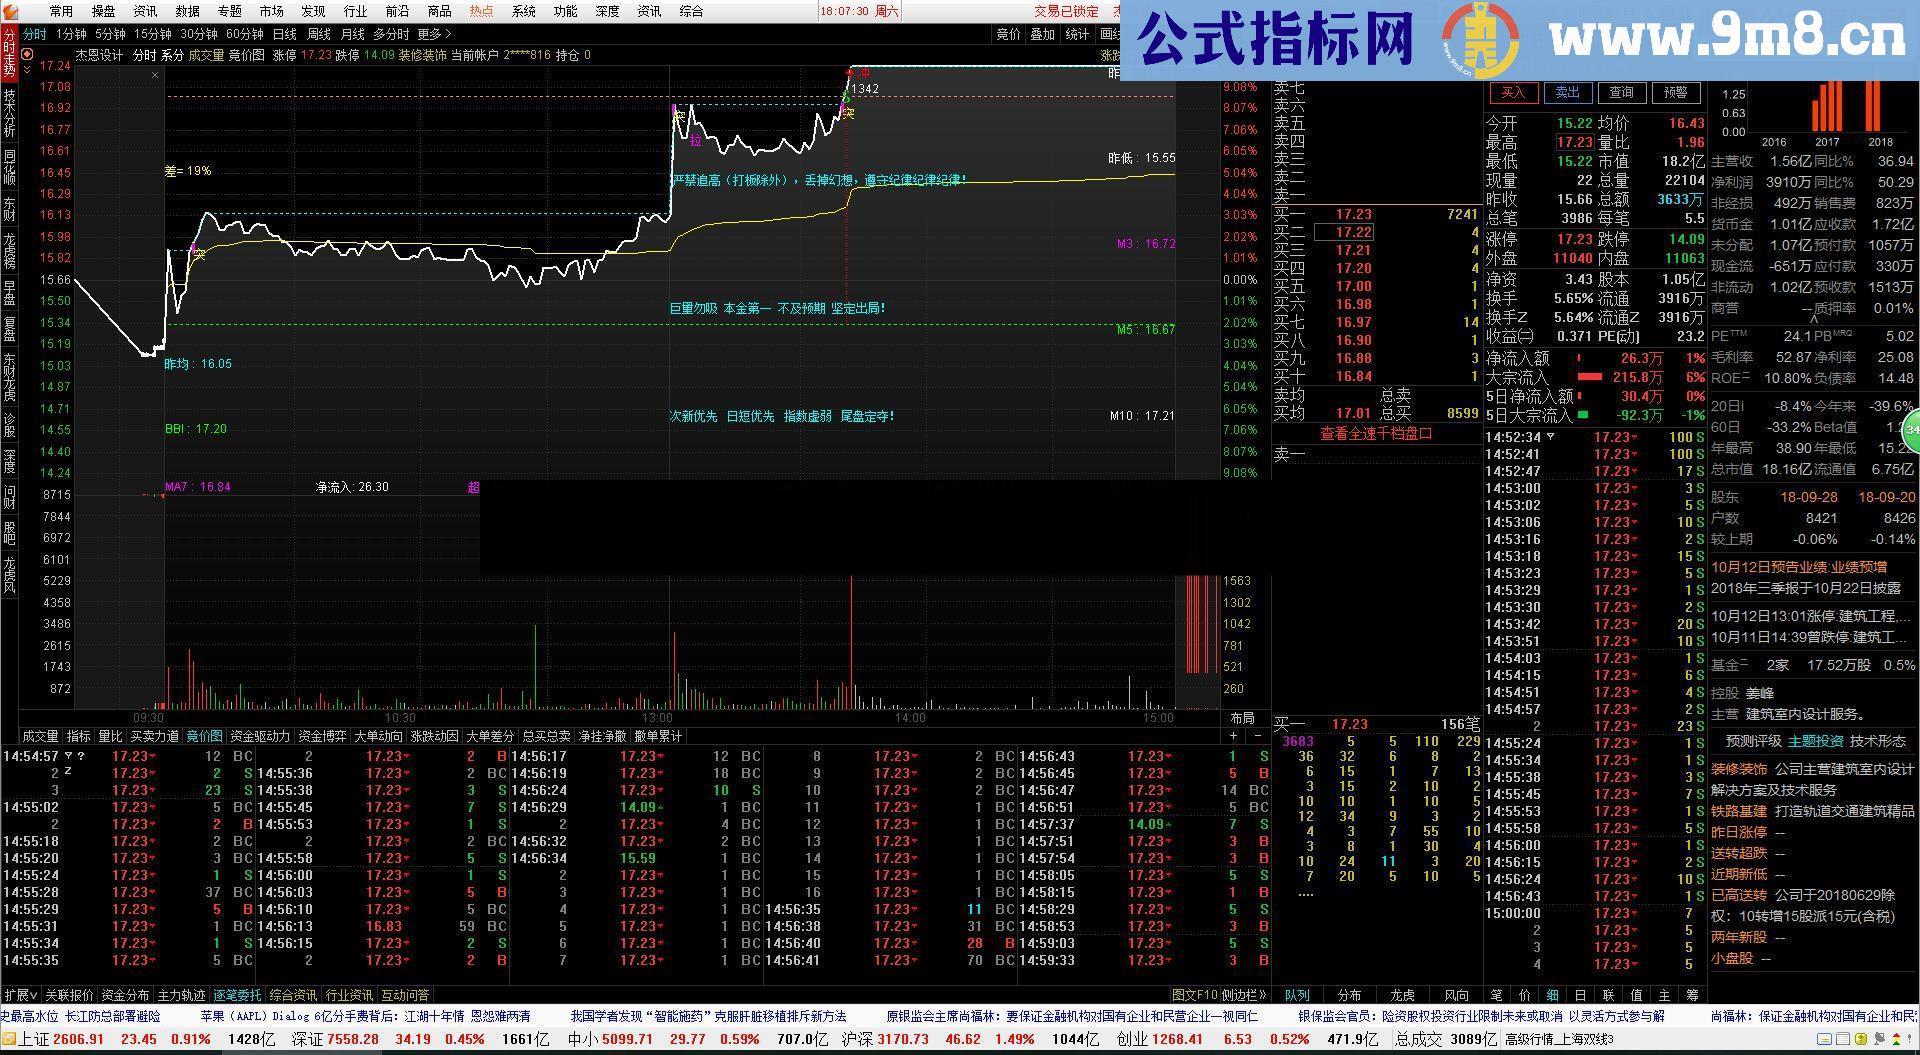
Task: Open the 预警 alert icon in quote panel
Action: point(1676,92)
